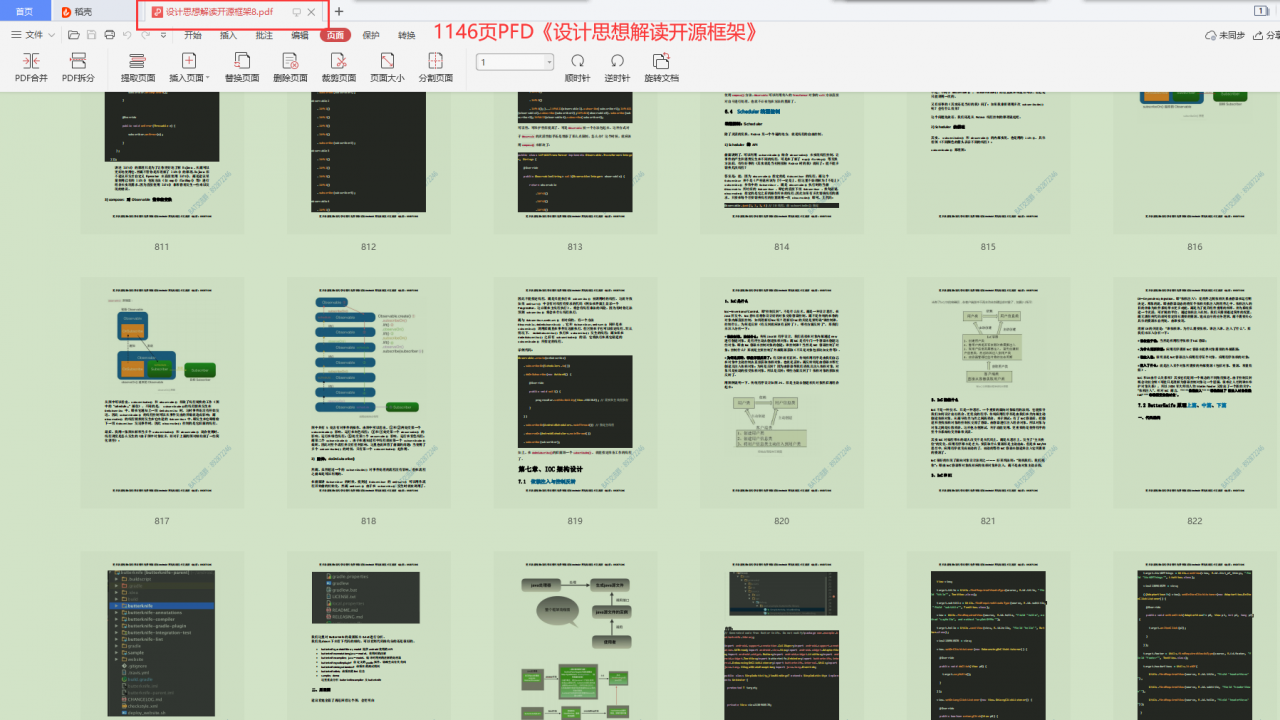Click the print icon in quick toolbar
This screenshot has width=1280, height=720.
point(109,35)
